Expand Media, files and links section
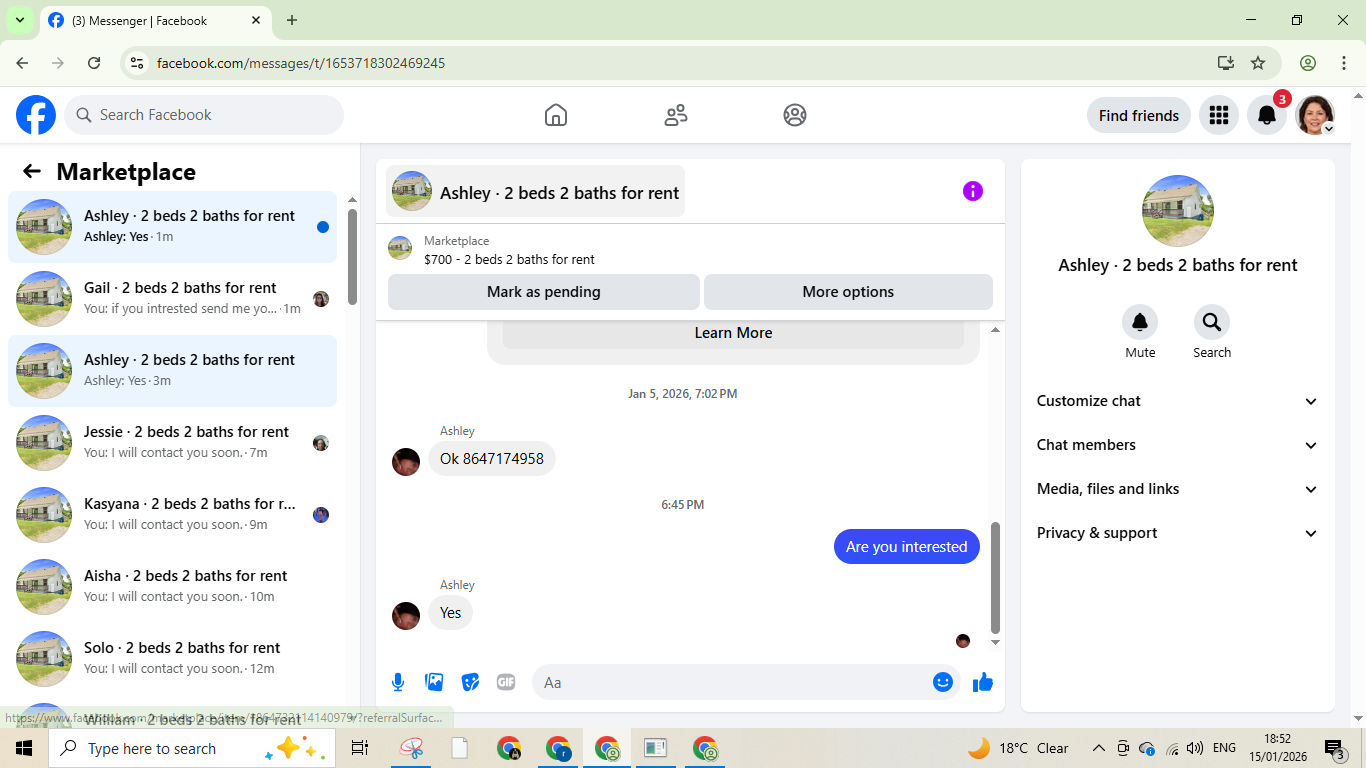This screenshot has height=768, width=1366. click(1178, 489)
